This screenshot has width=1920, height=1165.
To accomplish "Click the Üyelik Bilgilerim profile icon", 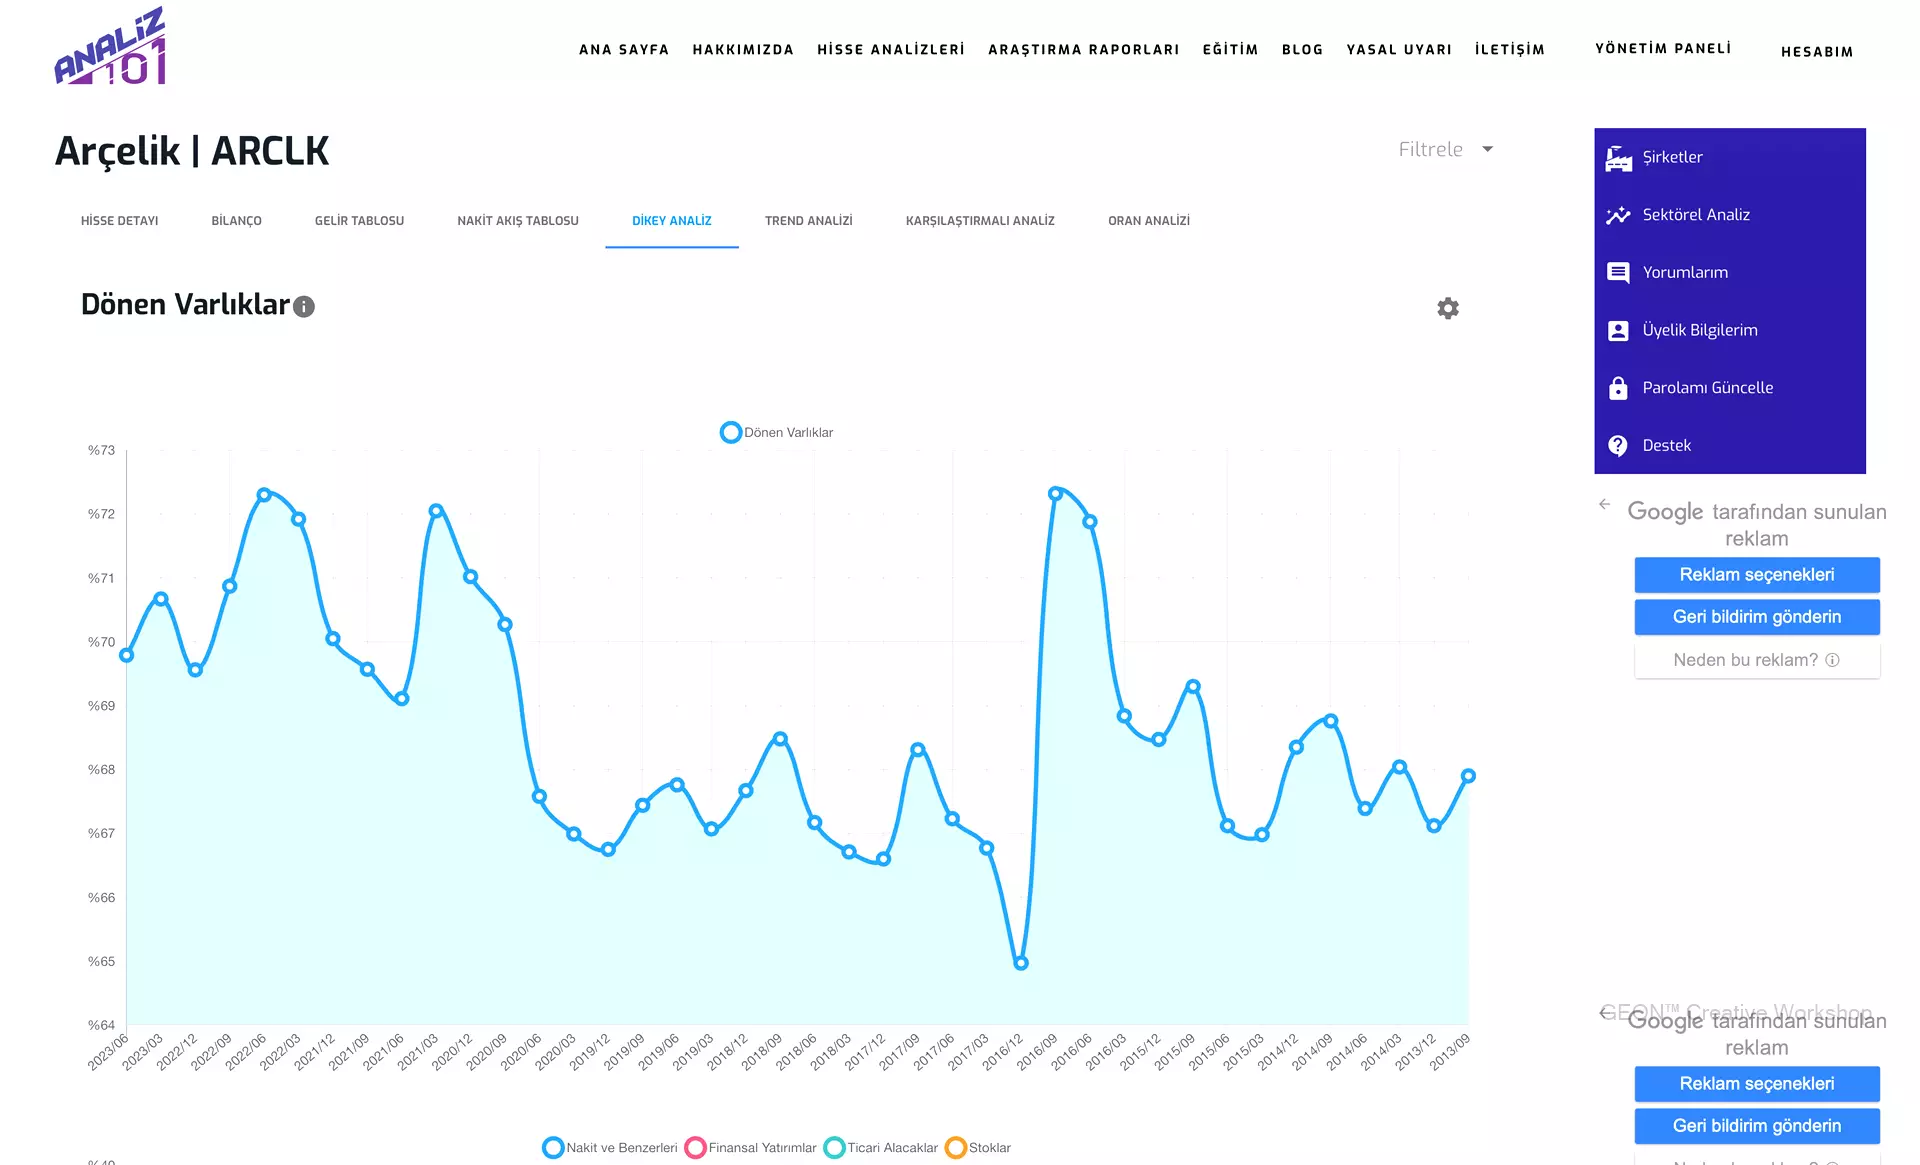I will click(1618, 330).
